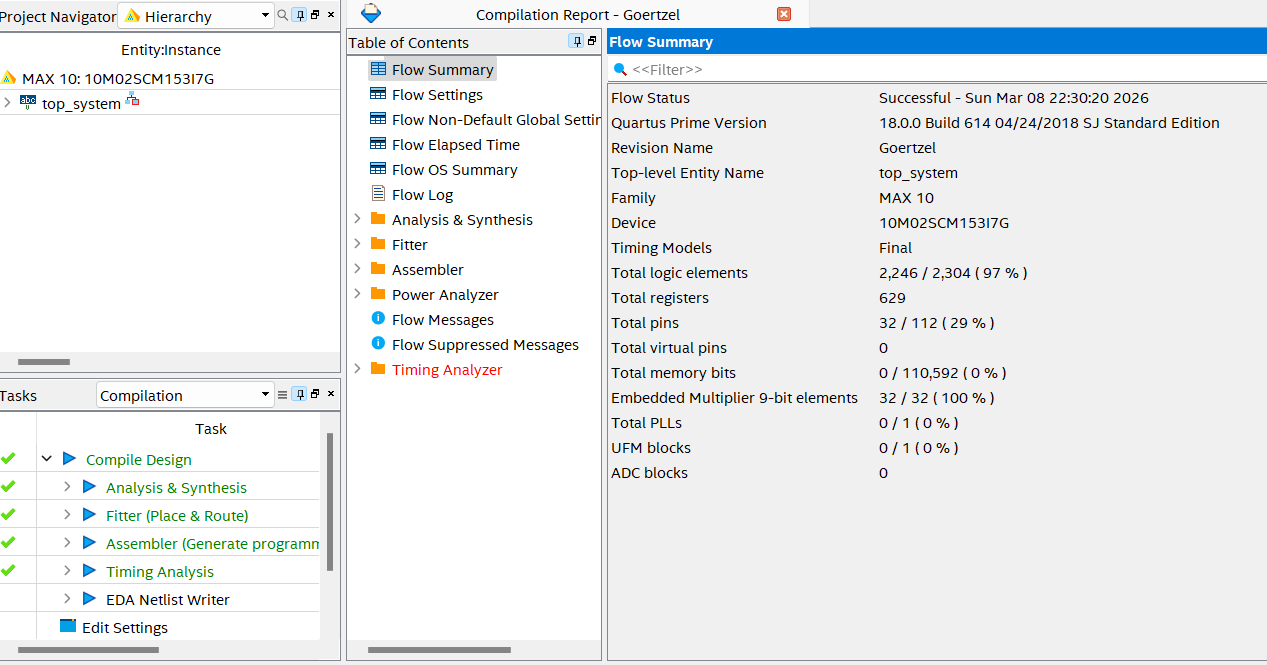The width and height of the screenshot is (1267, 665).
Task: Click the Edit Settings task icon
Action: 67,627
